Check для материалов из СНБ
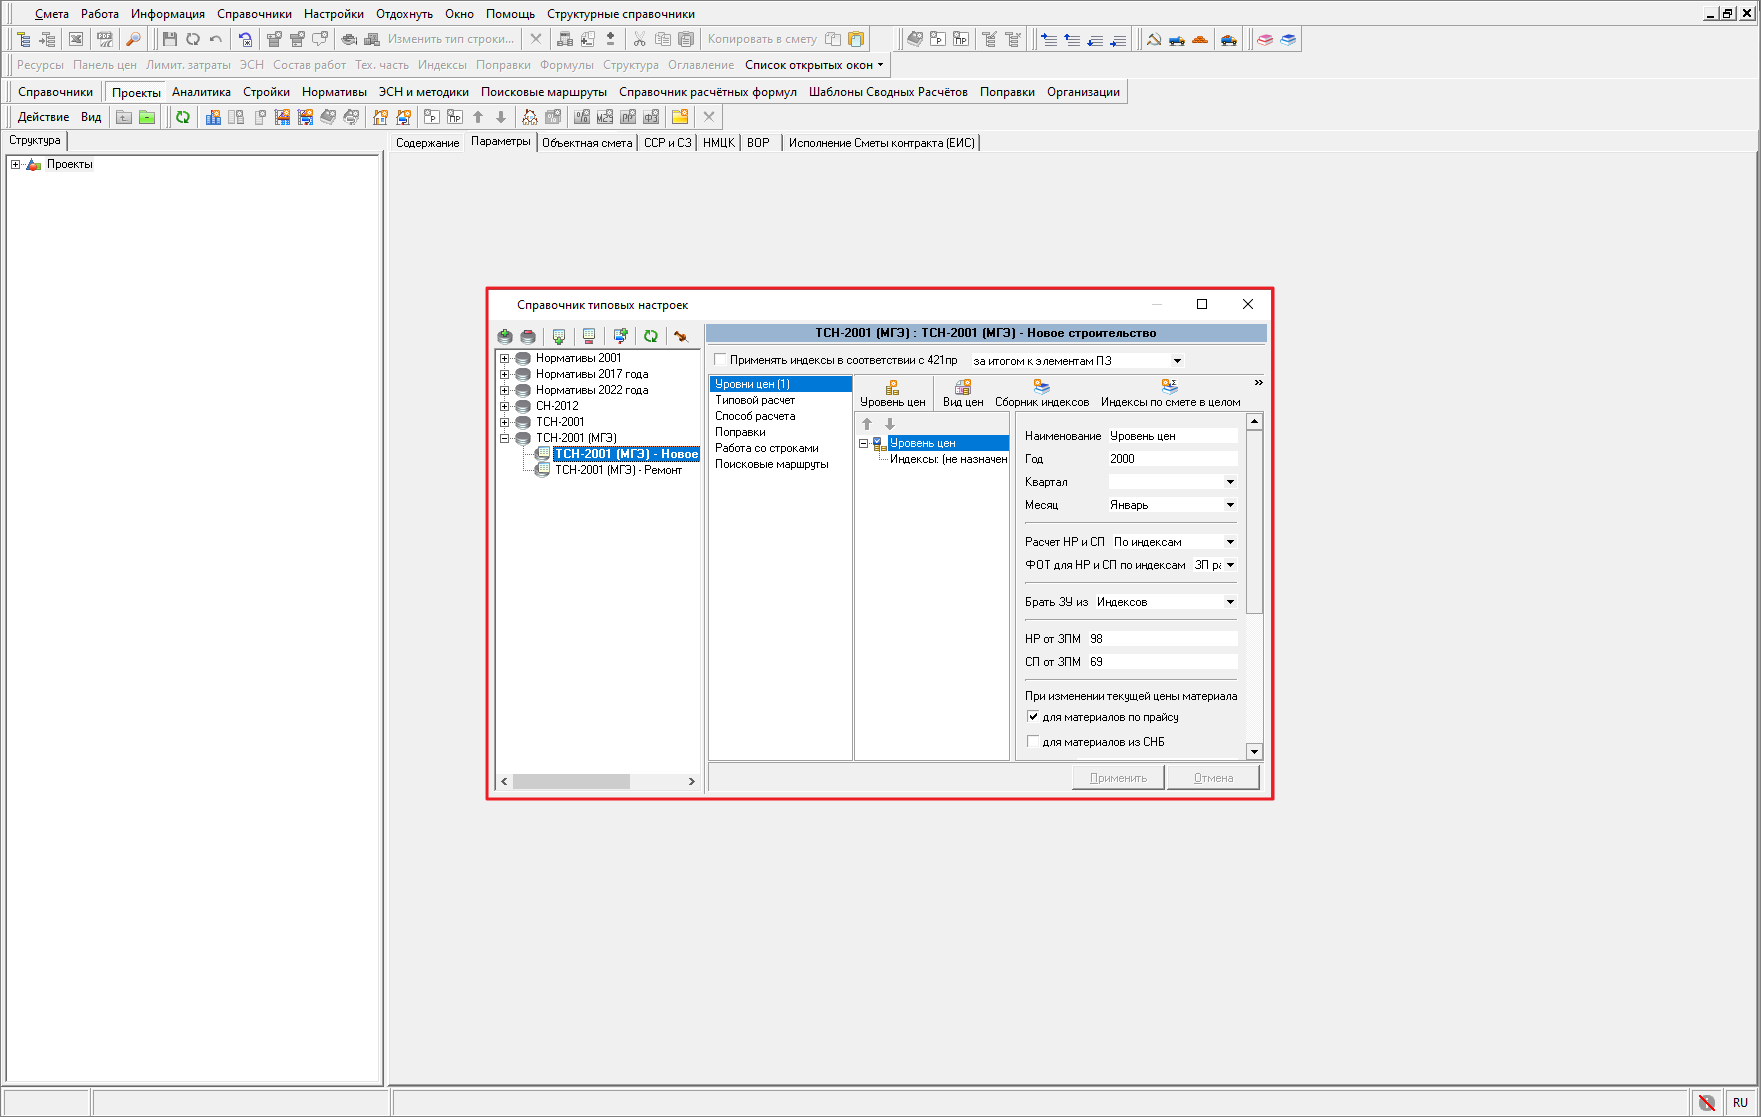 (1033, 742)
